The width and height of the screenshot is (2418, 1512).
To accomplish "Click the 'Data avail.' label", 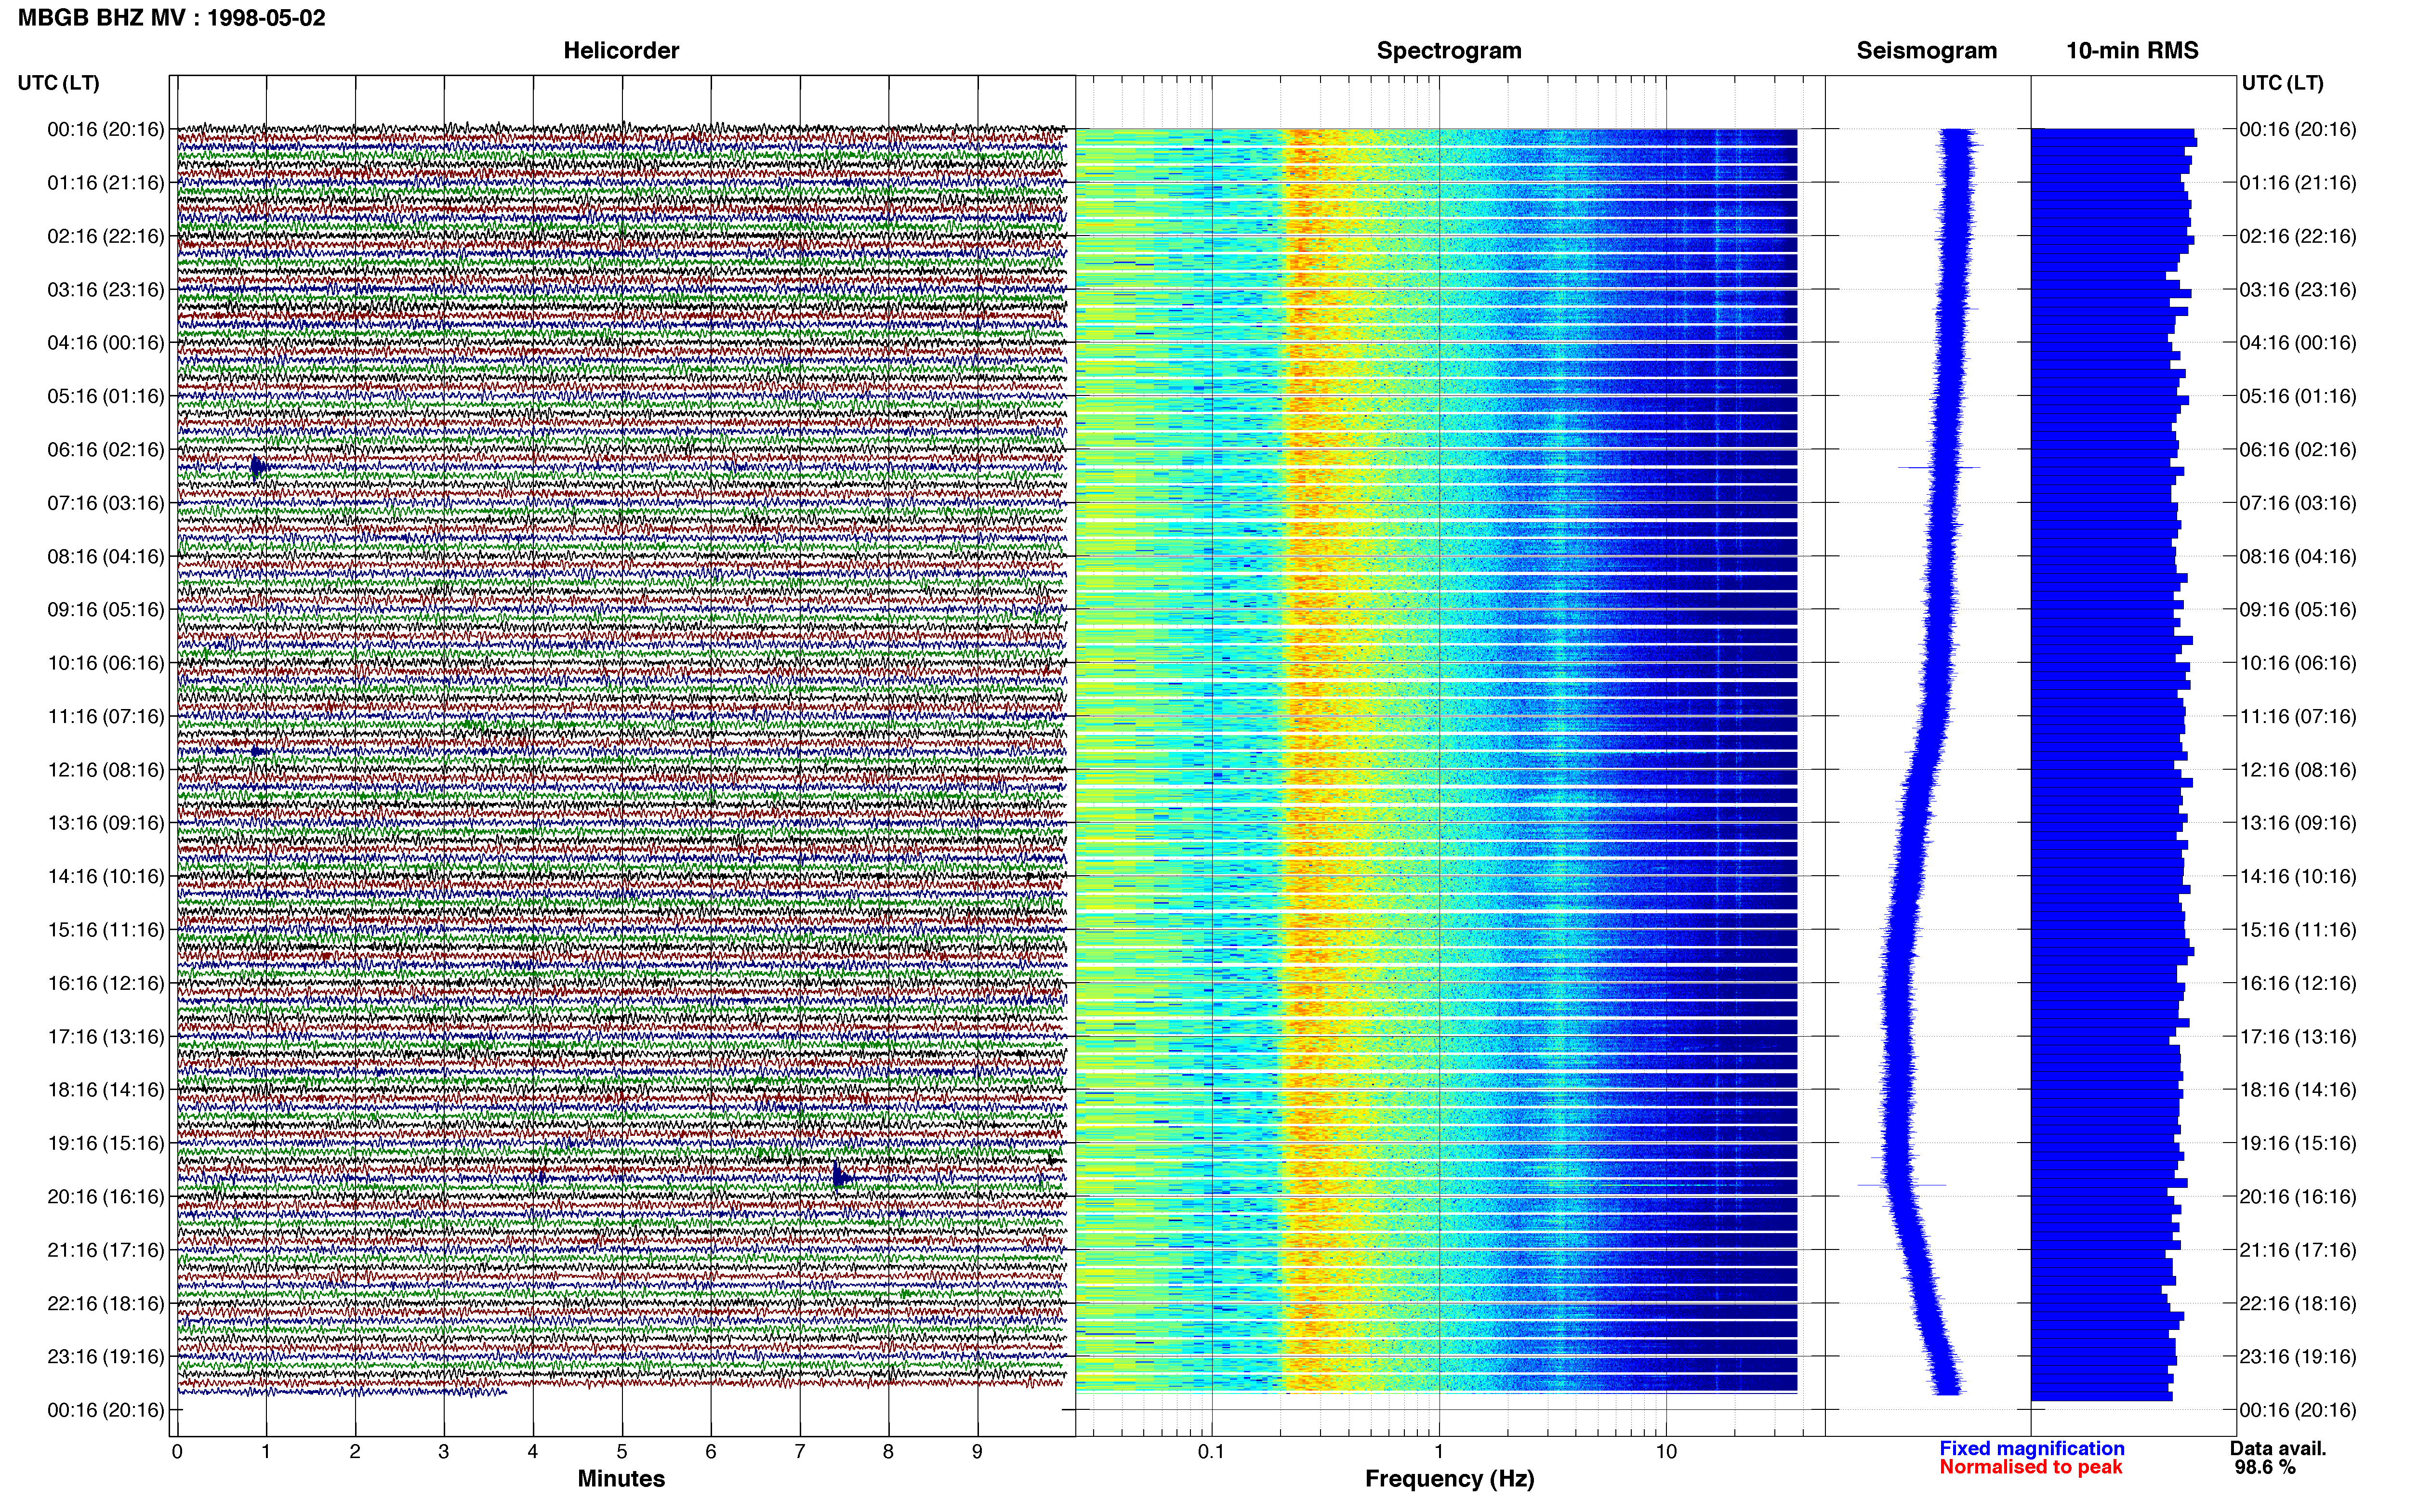I will pyautogui.click(x=2278, y=1448).
